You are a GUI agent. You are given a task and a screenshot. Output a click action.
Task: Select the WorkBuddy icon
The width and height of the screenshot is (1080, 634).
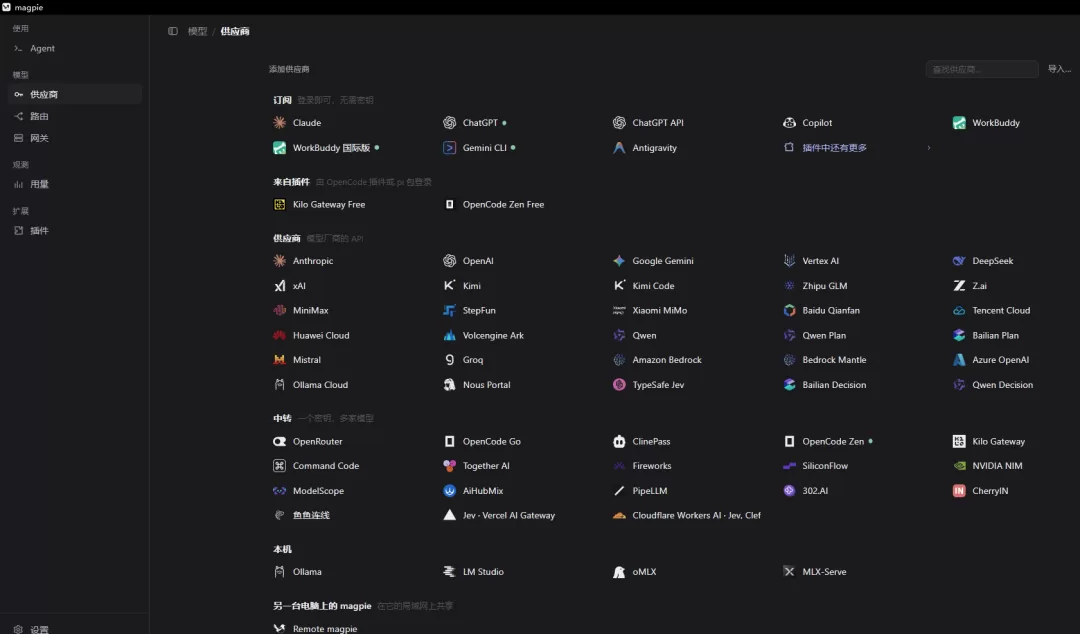pos(959,123)
